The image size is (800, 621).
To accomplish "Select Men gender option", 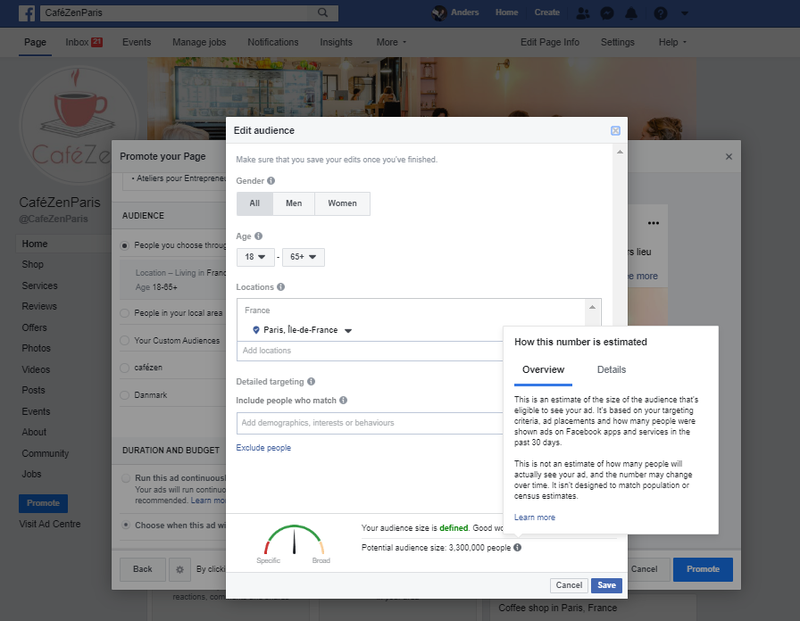I will [x=294, y=204].
